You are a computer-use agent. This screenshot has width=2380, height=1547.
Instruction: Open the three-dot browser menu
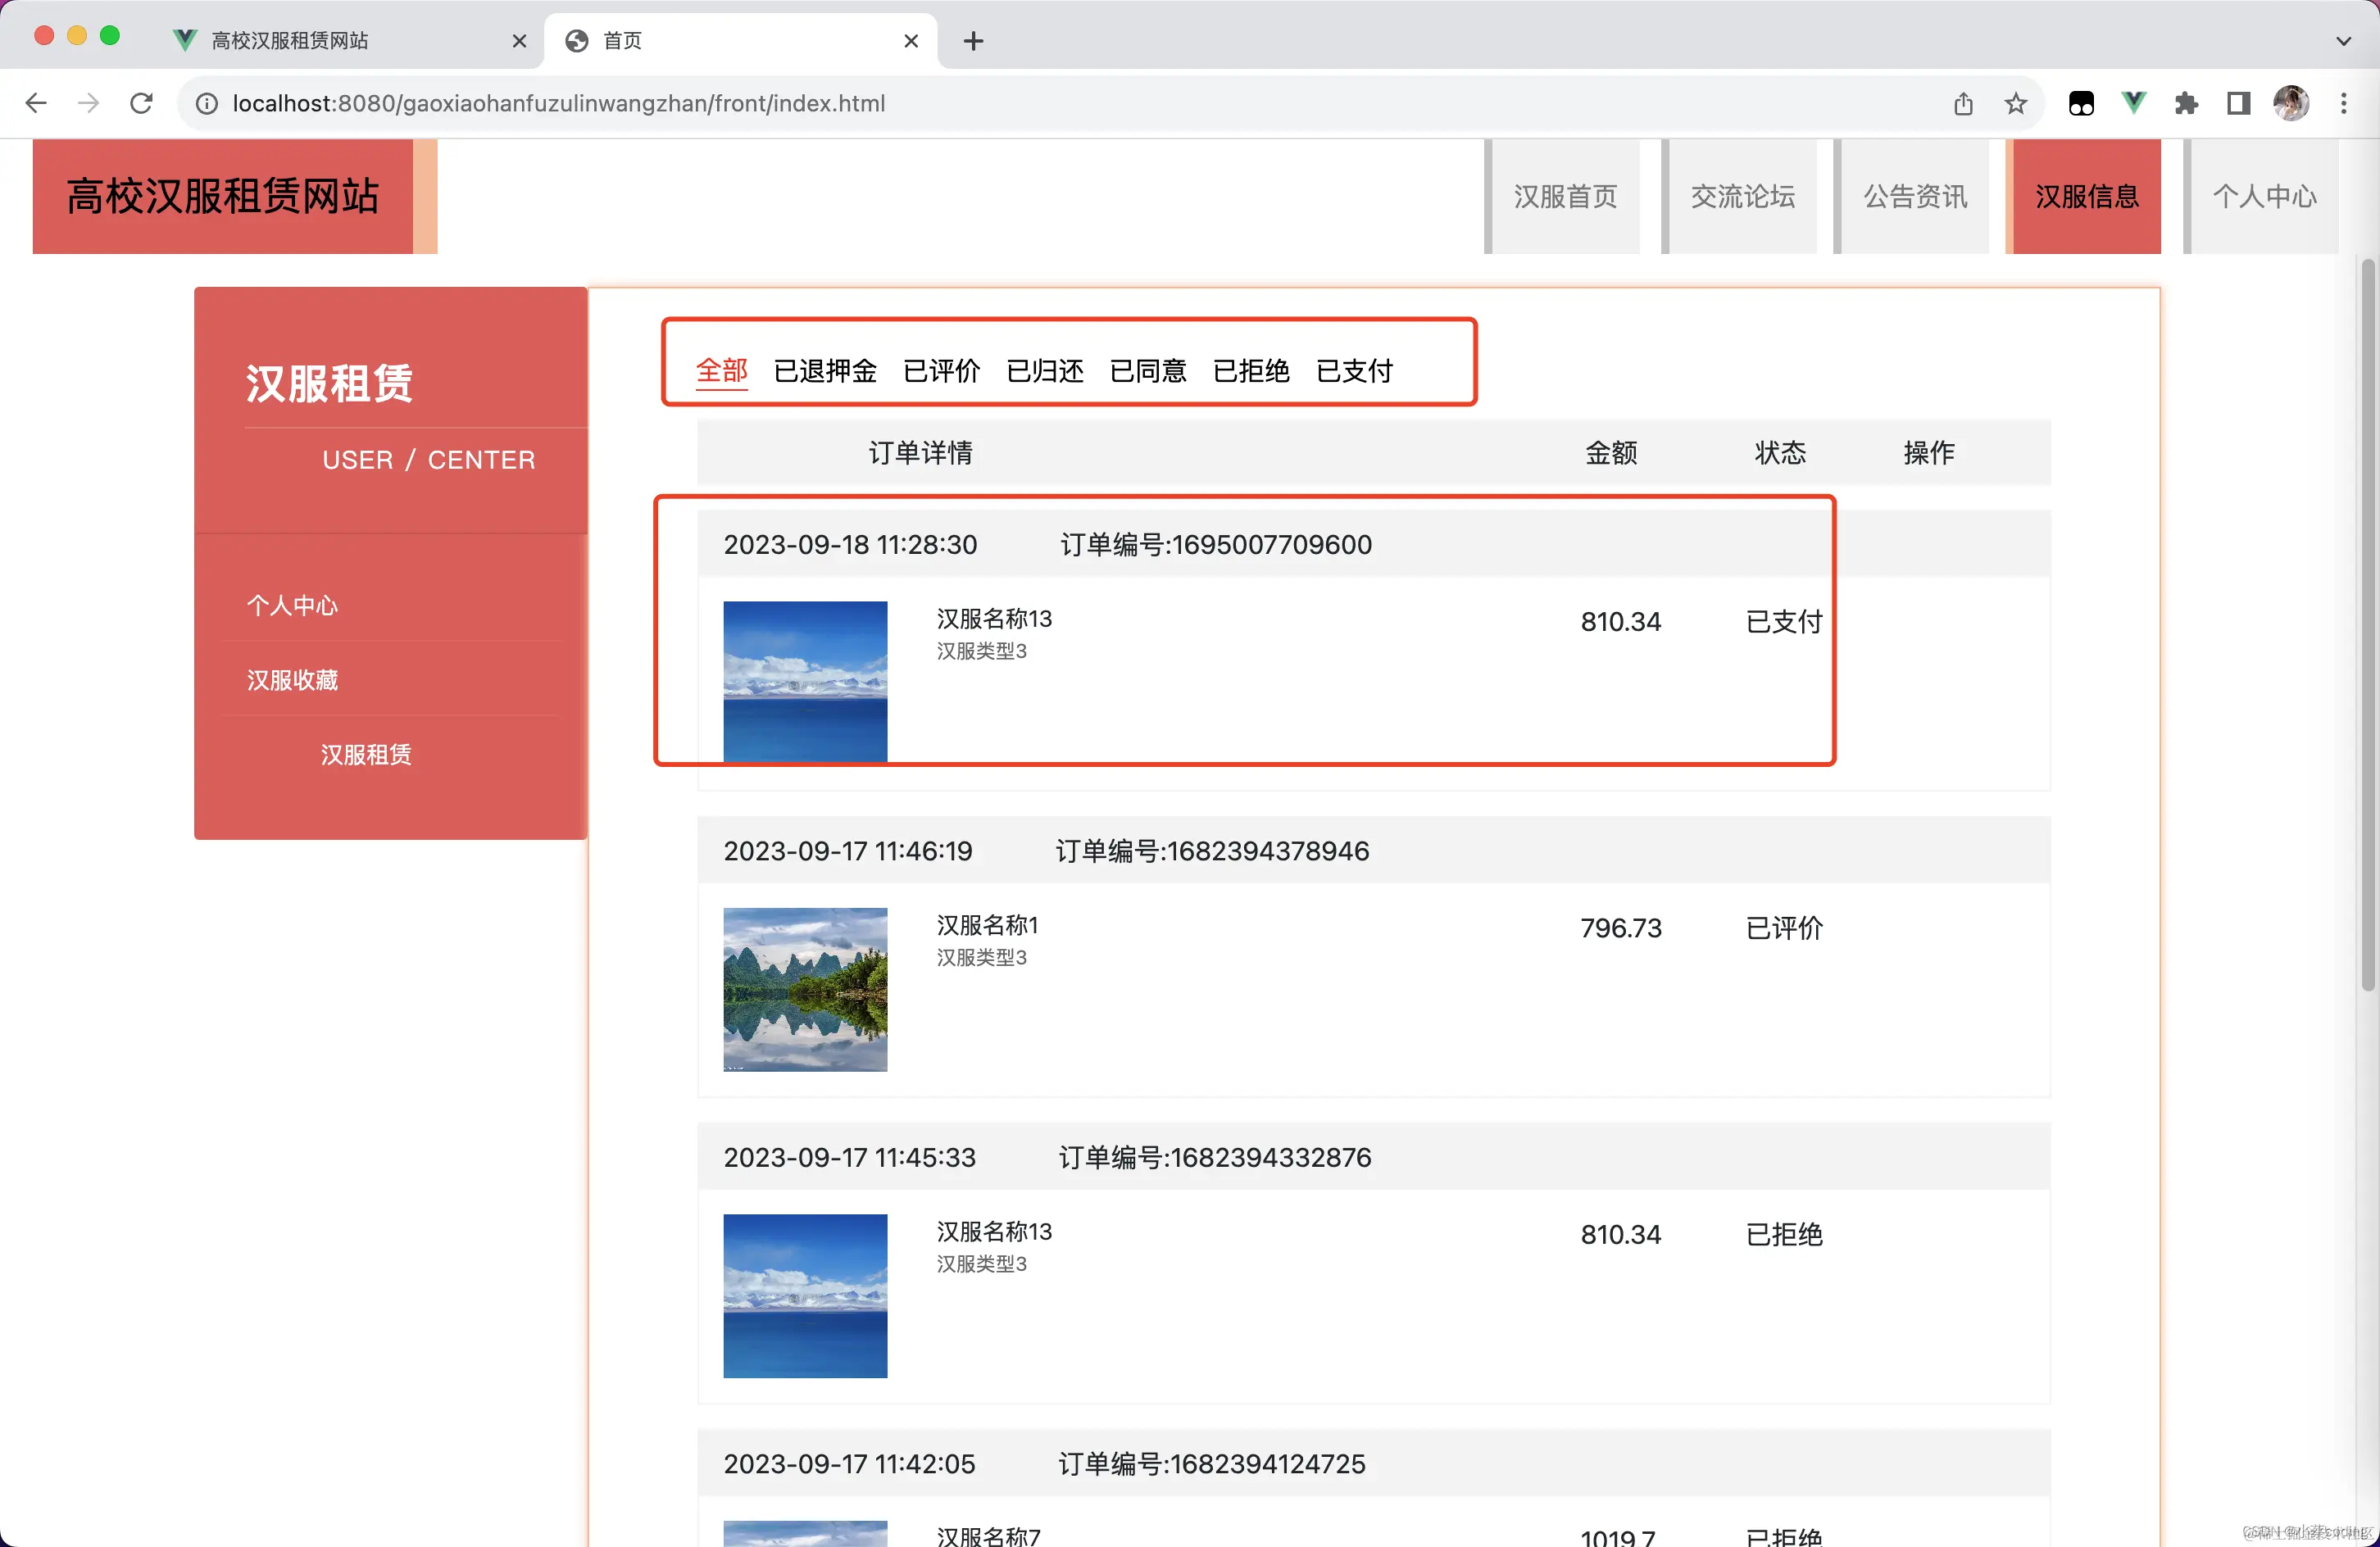click(2344, 103)
